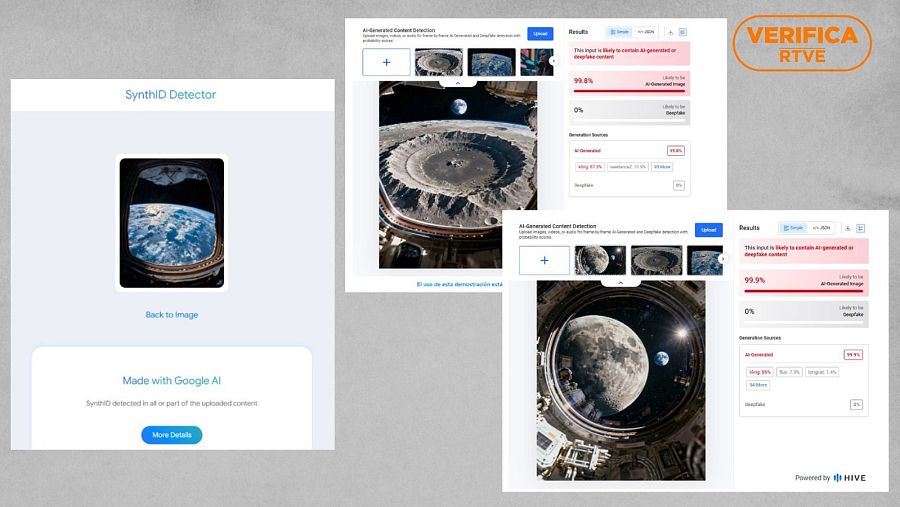The width and height of the screenshot is (900, 507).
Task: Switch to JSON view in 99.8% window
Action: coord(646,32)
